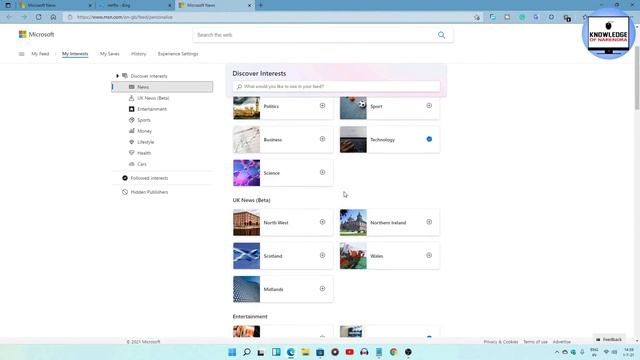Open Widgets from taskbar
The height and width of the screenshot is (360, 640).
(x=276, y=352)
